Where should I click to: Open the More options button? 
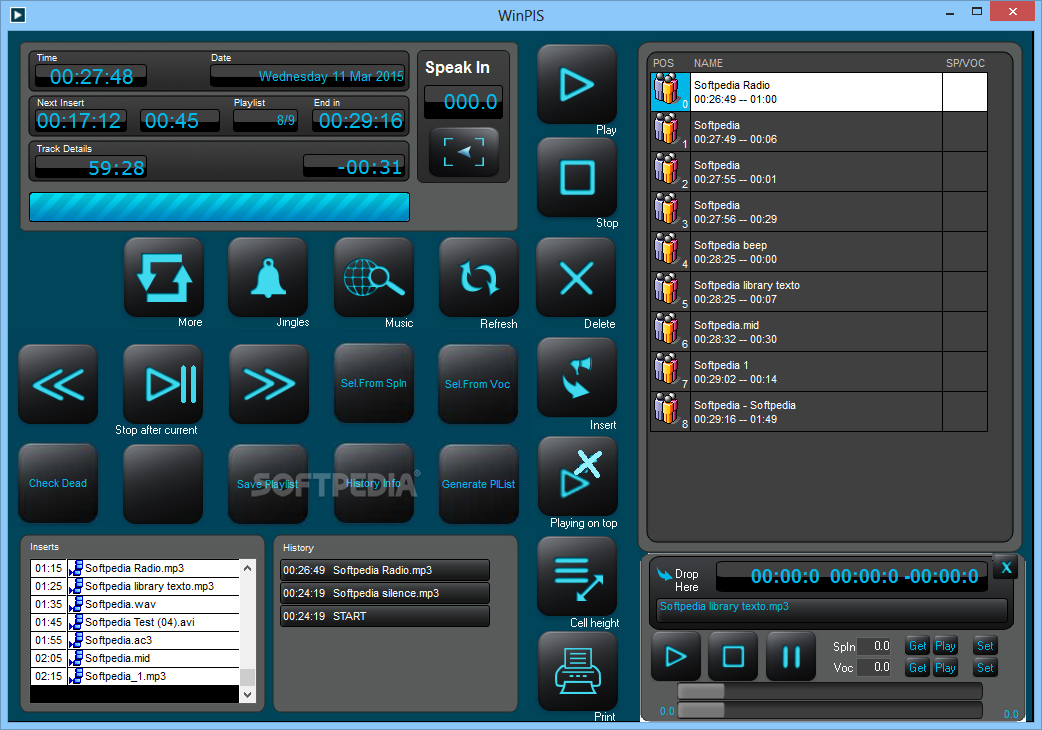(x=163, y=277)
